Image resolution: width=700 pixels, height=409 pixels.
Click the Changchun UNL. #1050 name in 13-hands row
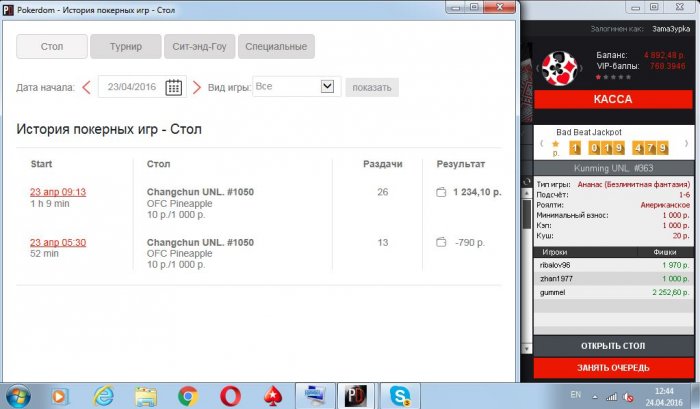click(x=200, y=242)
